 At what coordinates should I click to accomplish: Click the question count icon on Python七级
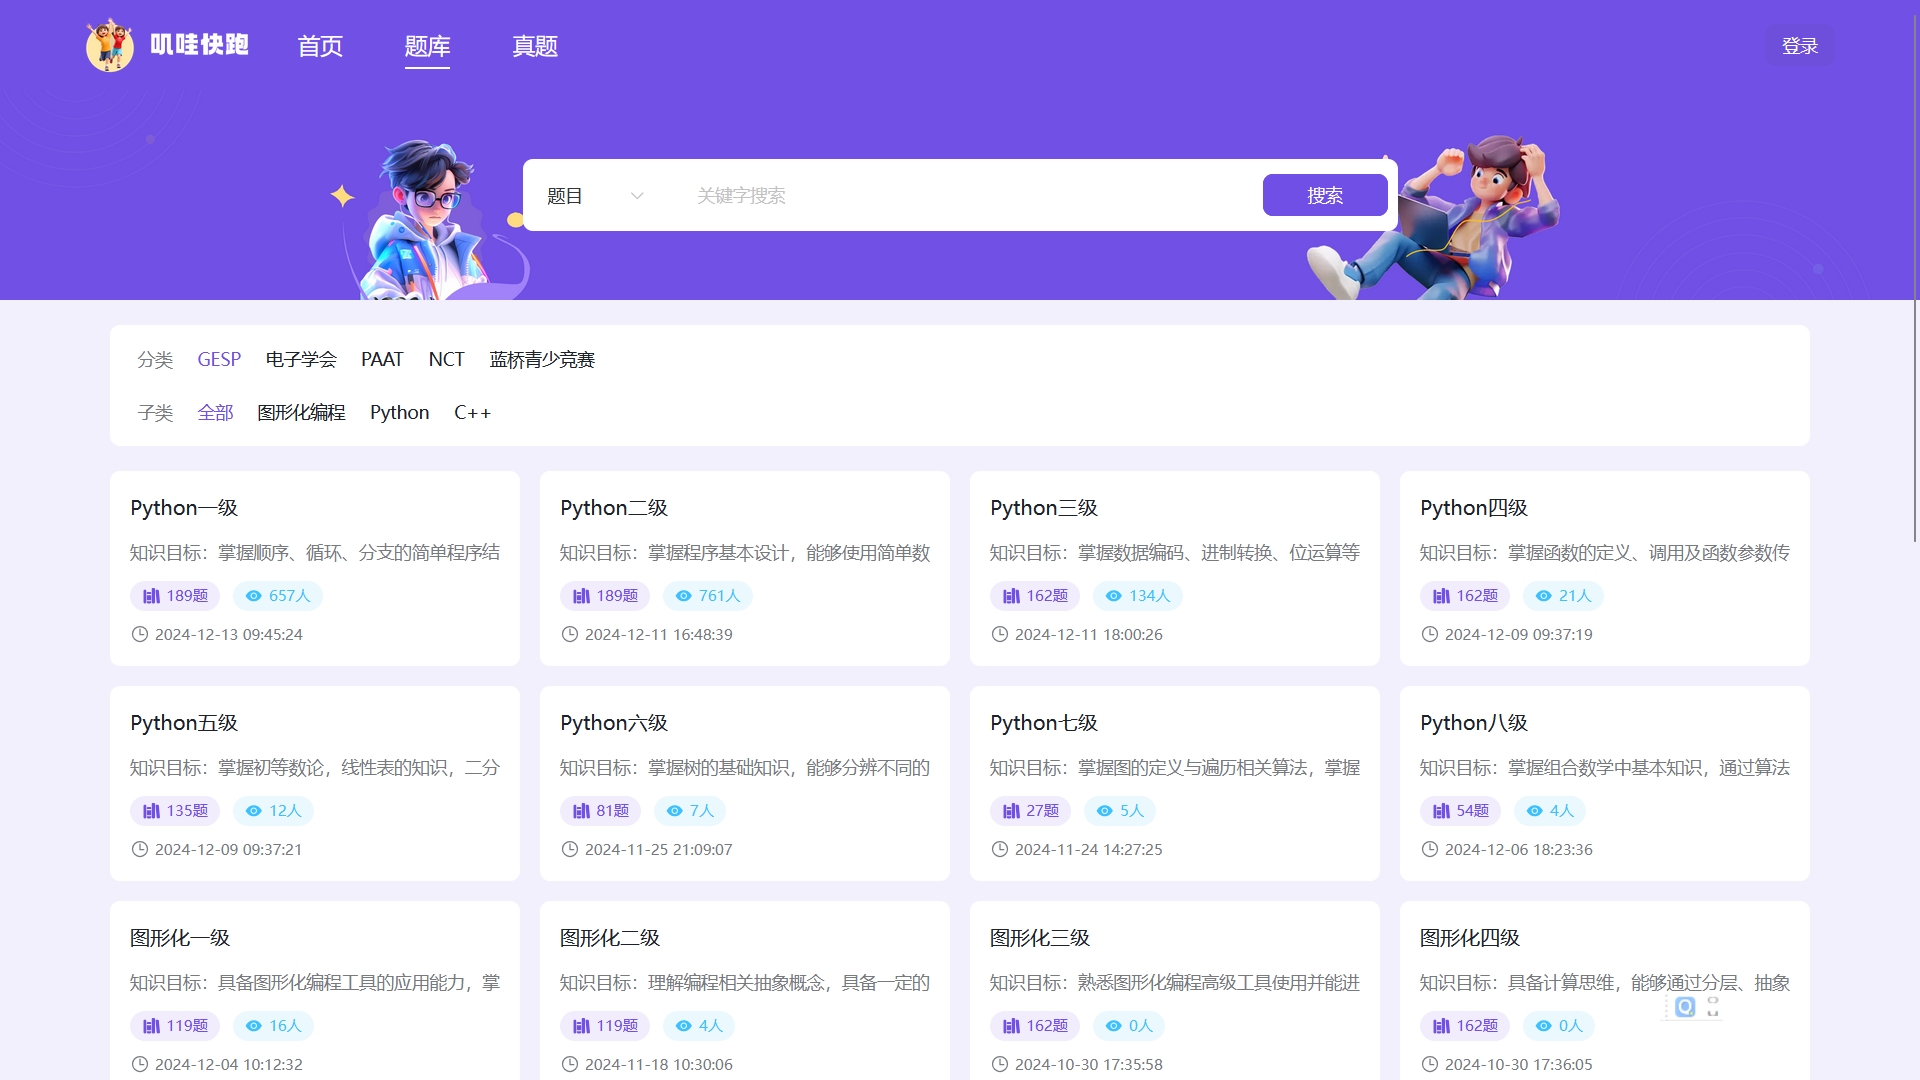click(x=1011, y=811)
